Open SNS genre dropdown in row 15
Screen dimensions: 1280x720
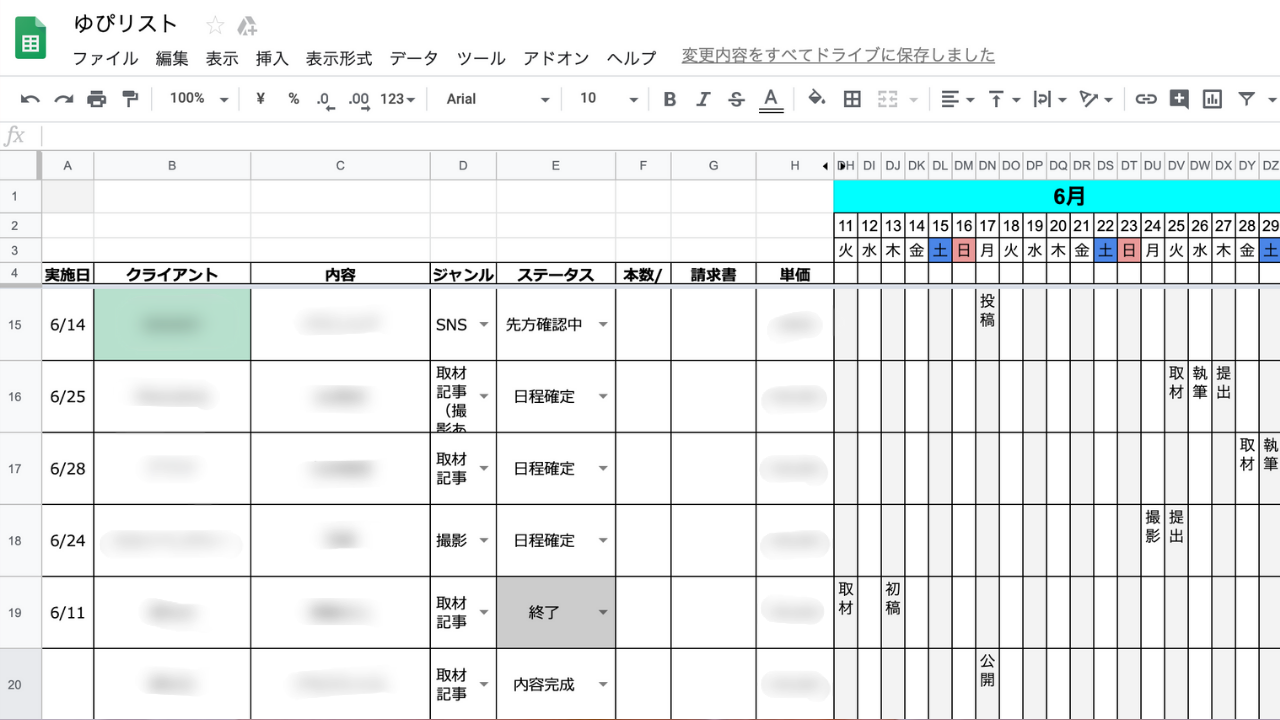point(484,325)
